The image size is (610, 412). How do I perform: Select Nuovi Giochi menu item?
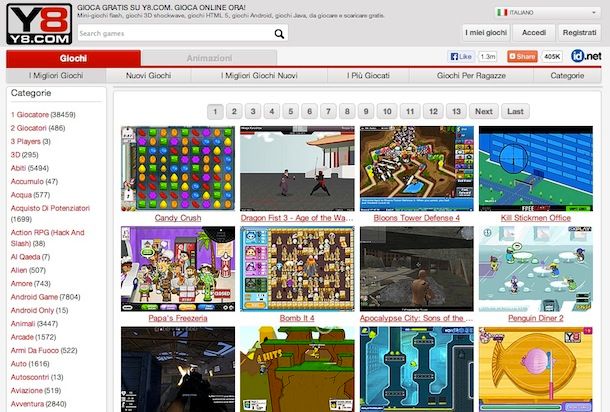[x=149, y=75]
